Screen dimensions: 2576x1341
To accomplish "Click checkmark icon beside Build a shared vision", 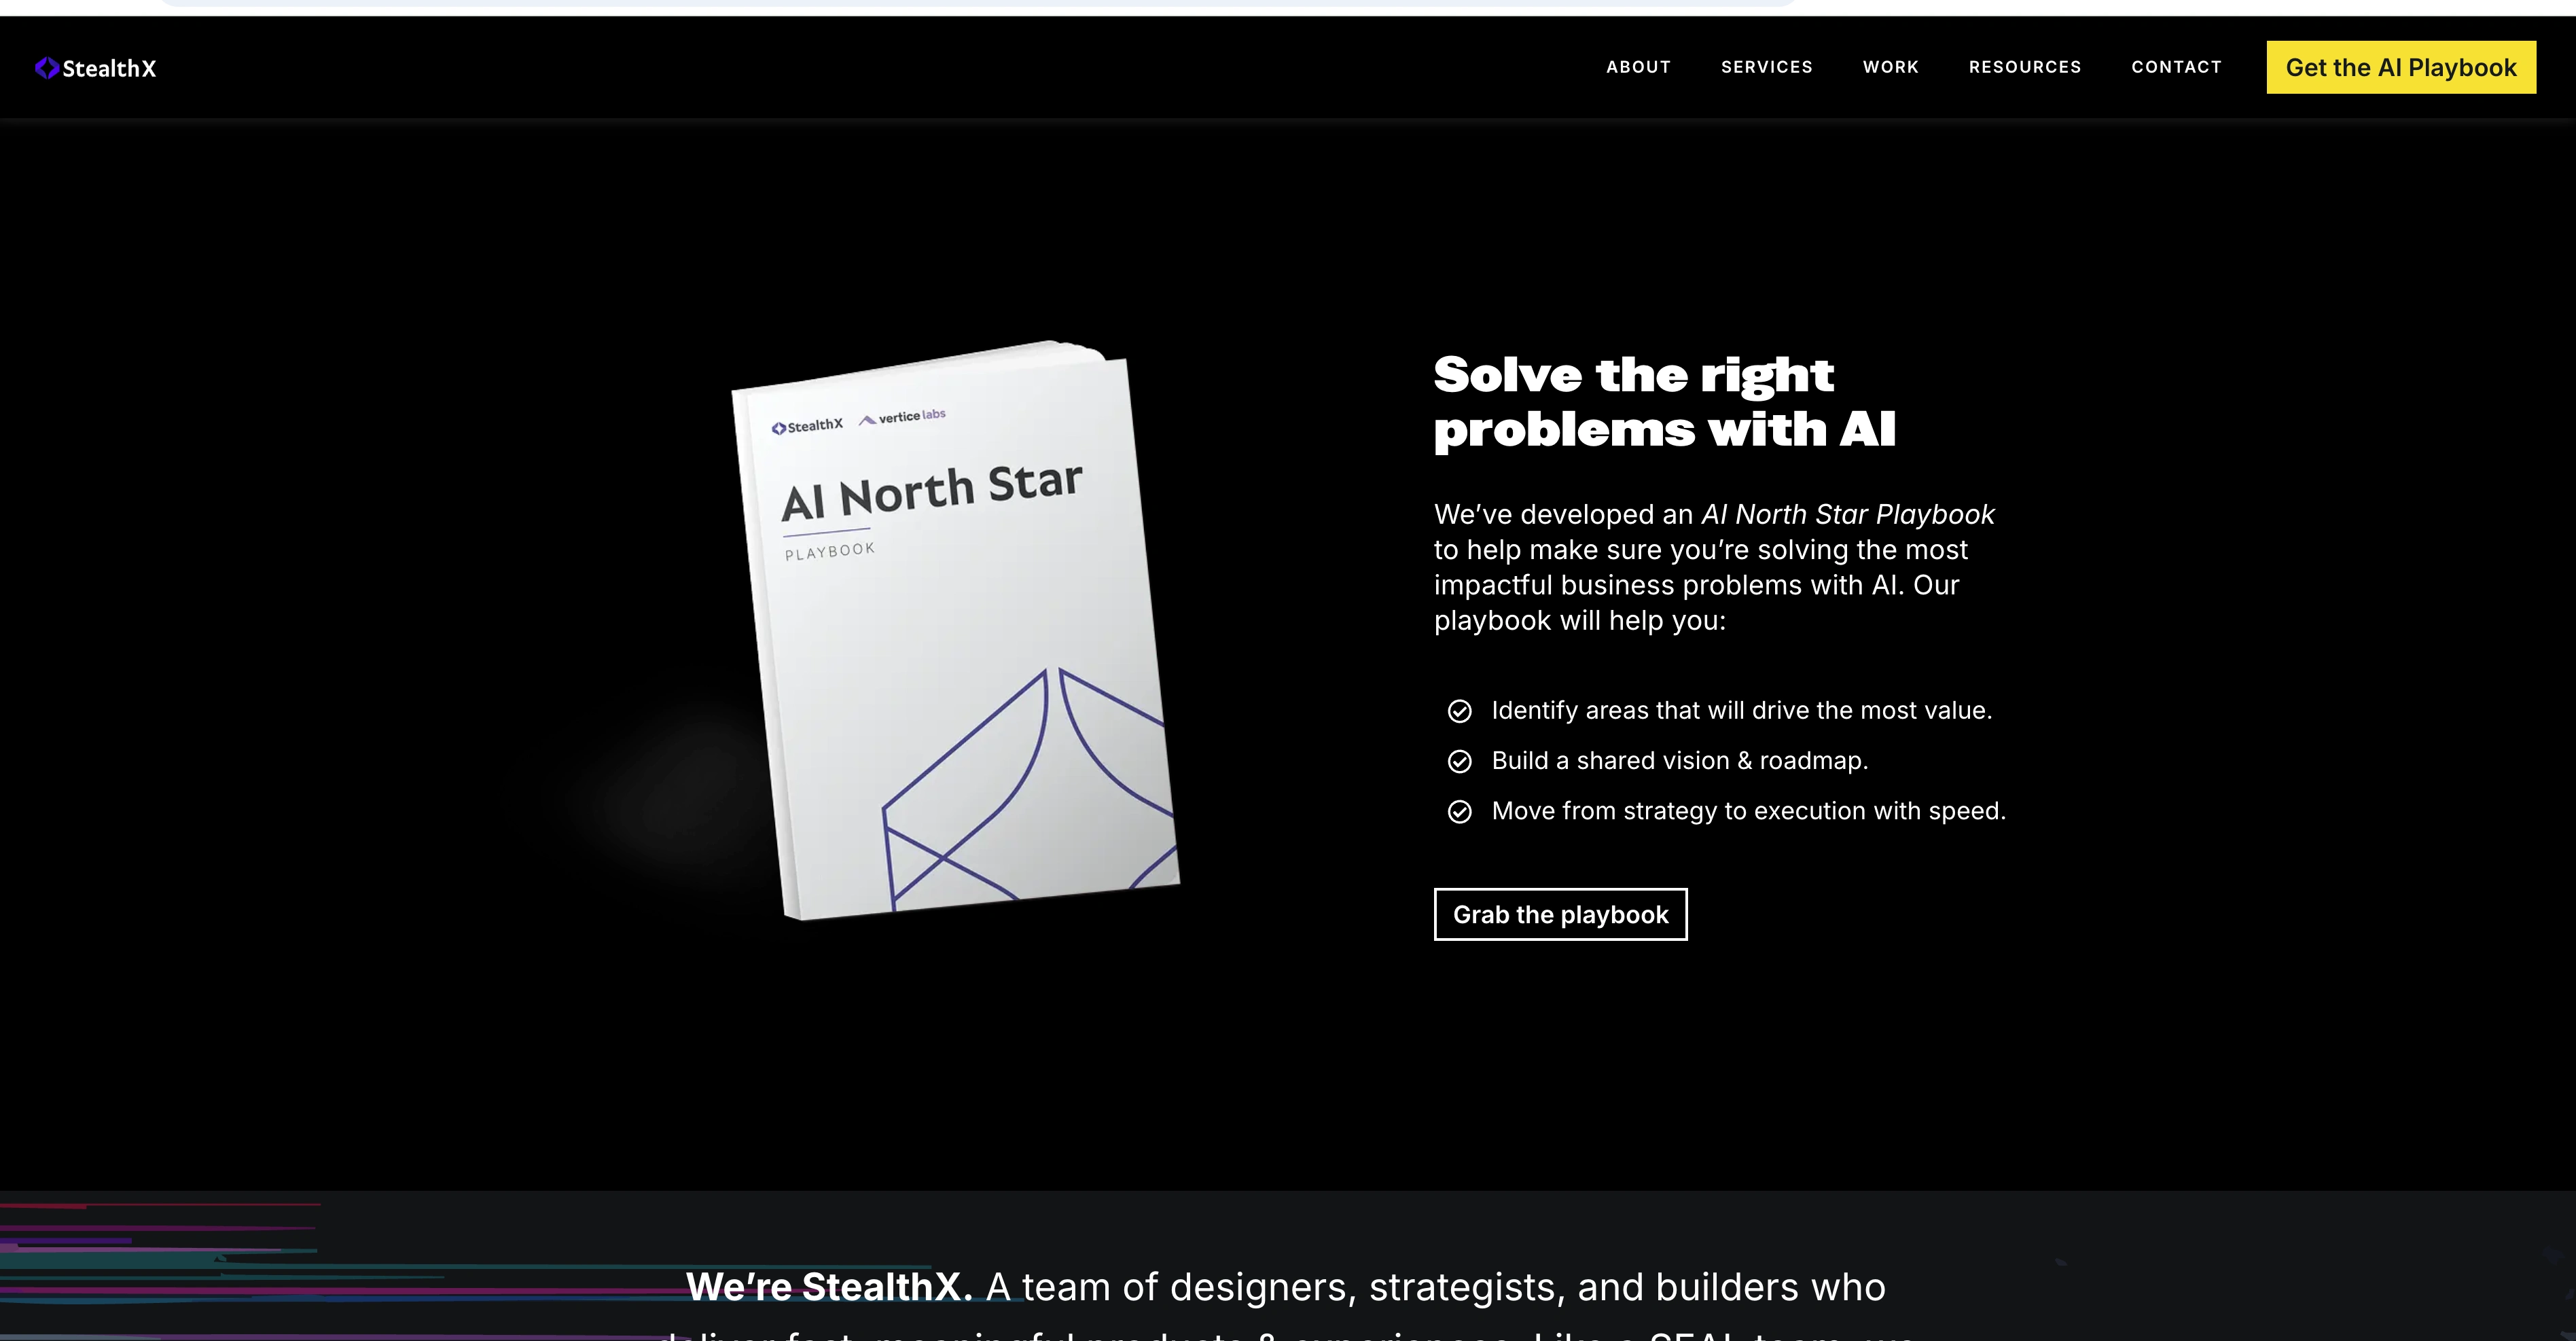I will click(x=1459, y=761).
